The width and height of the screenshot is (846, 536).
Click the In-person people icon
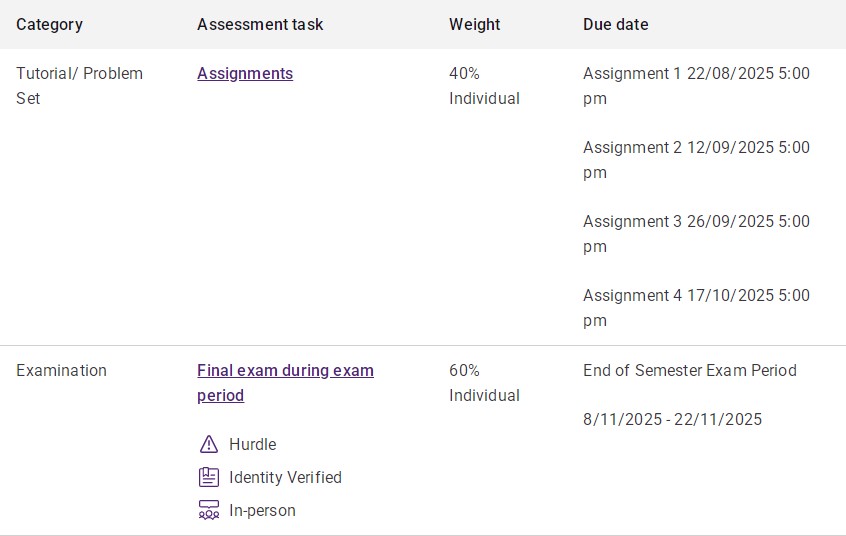click(209, 510)
